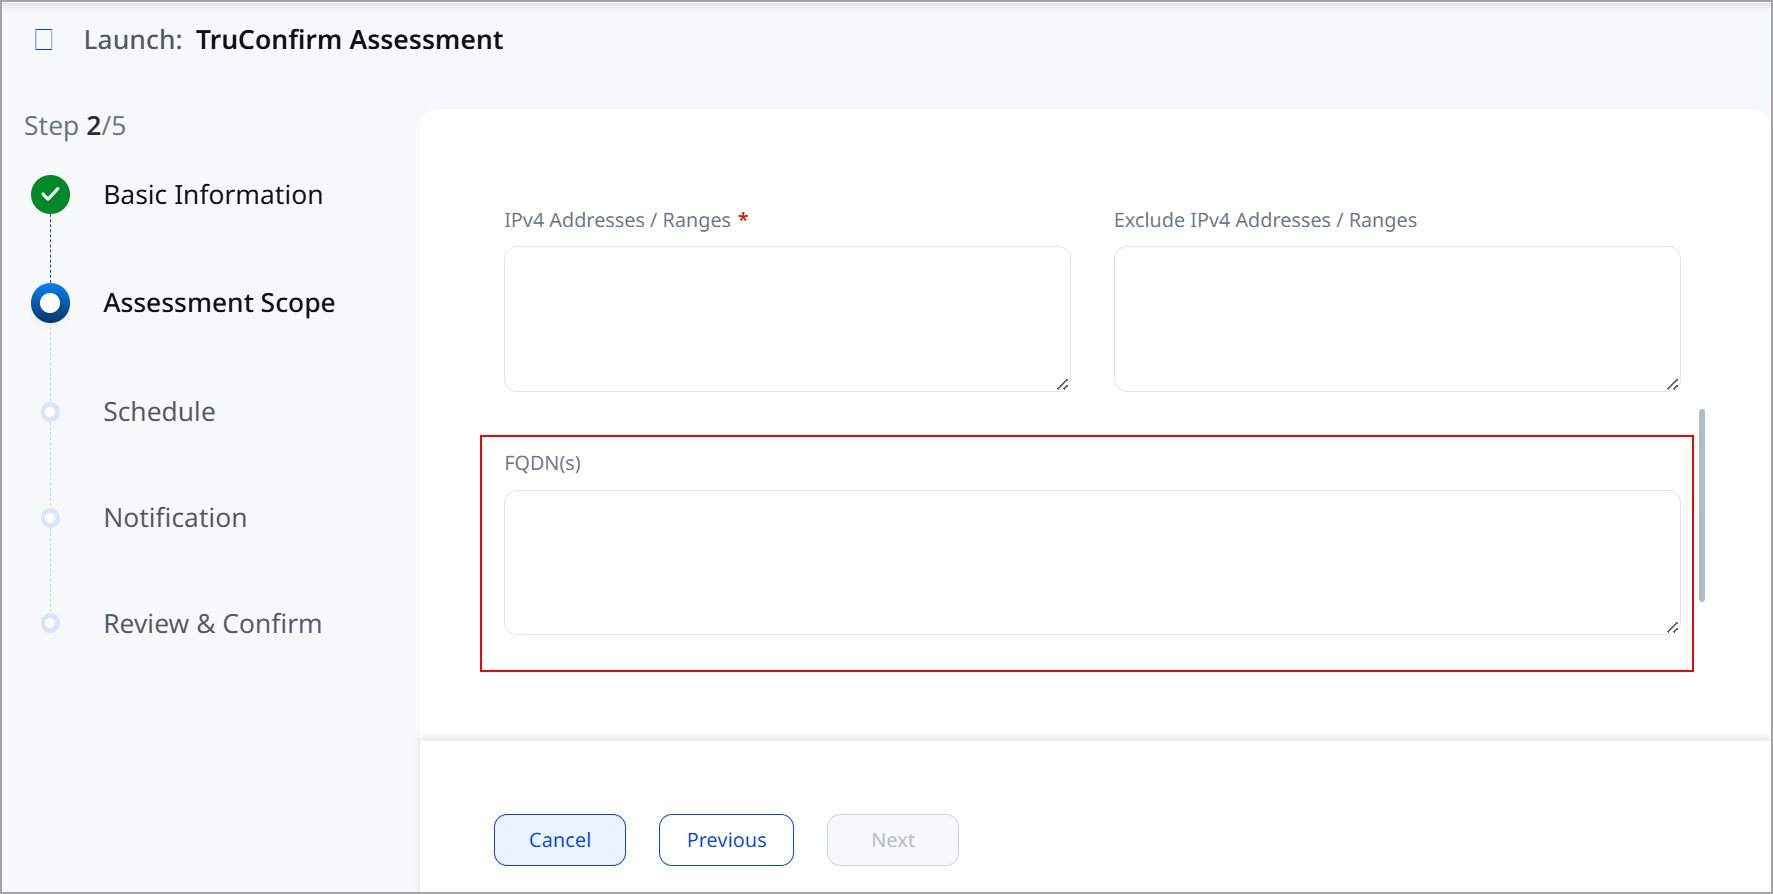
Task: Click the resize handle of the Exclude IPv4 box
Action: point(1672,384)
